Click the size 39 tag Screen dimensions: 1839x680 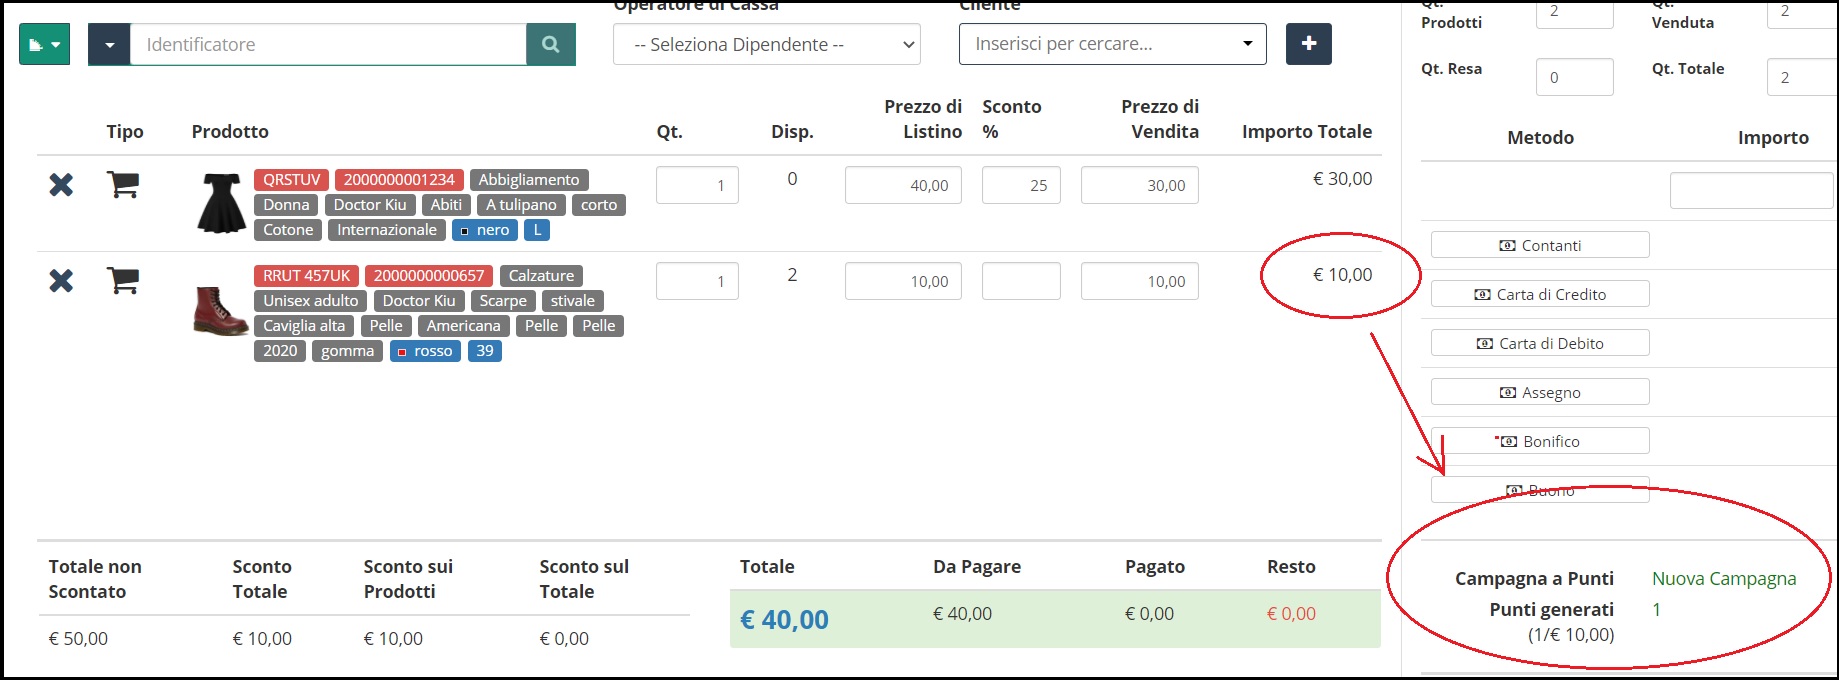tap(485, 351)
